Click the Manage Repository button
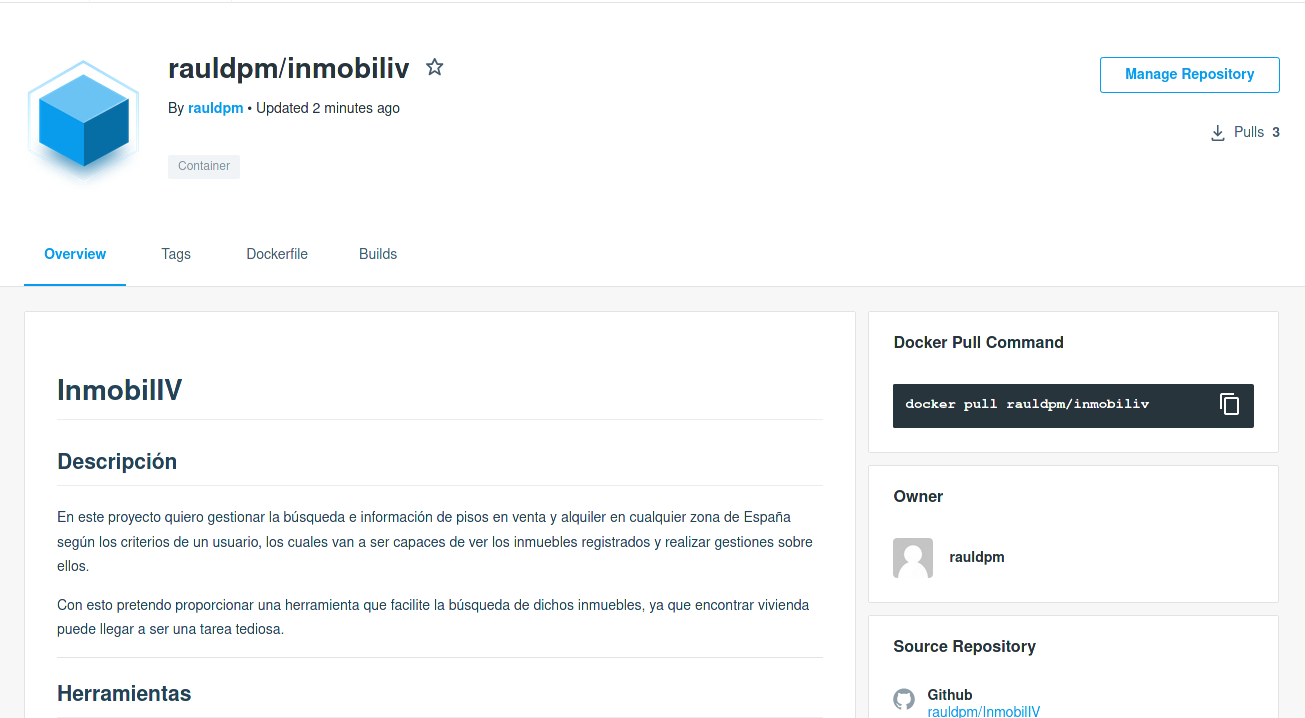Screen dimensions: 1305x718 pyautogui.click(x=1190, y=75)
